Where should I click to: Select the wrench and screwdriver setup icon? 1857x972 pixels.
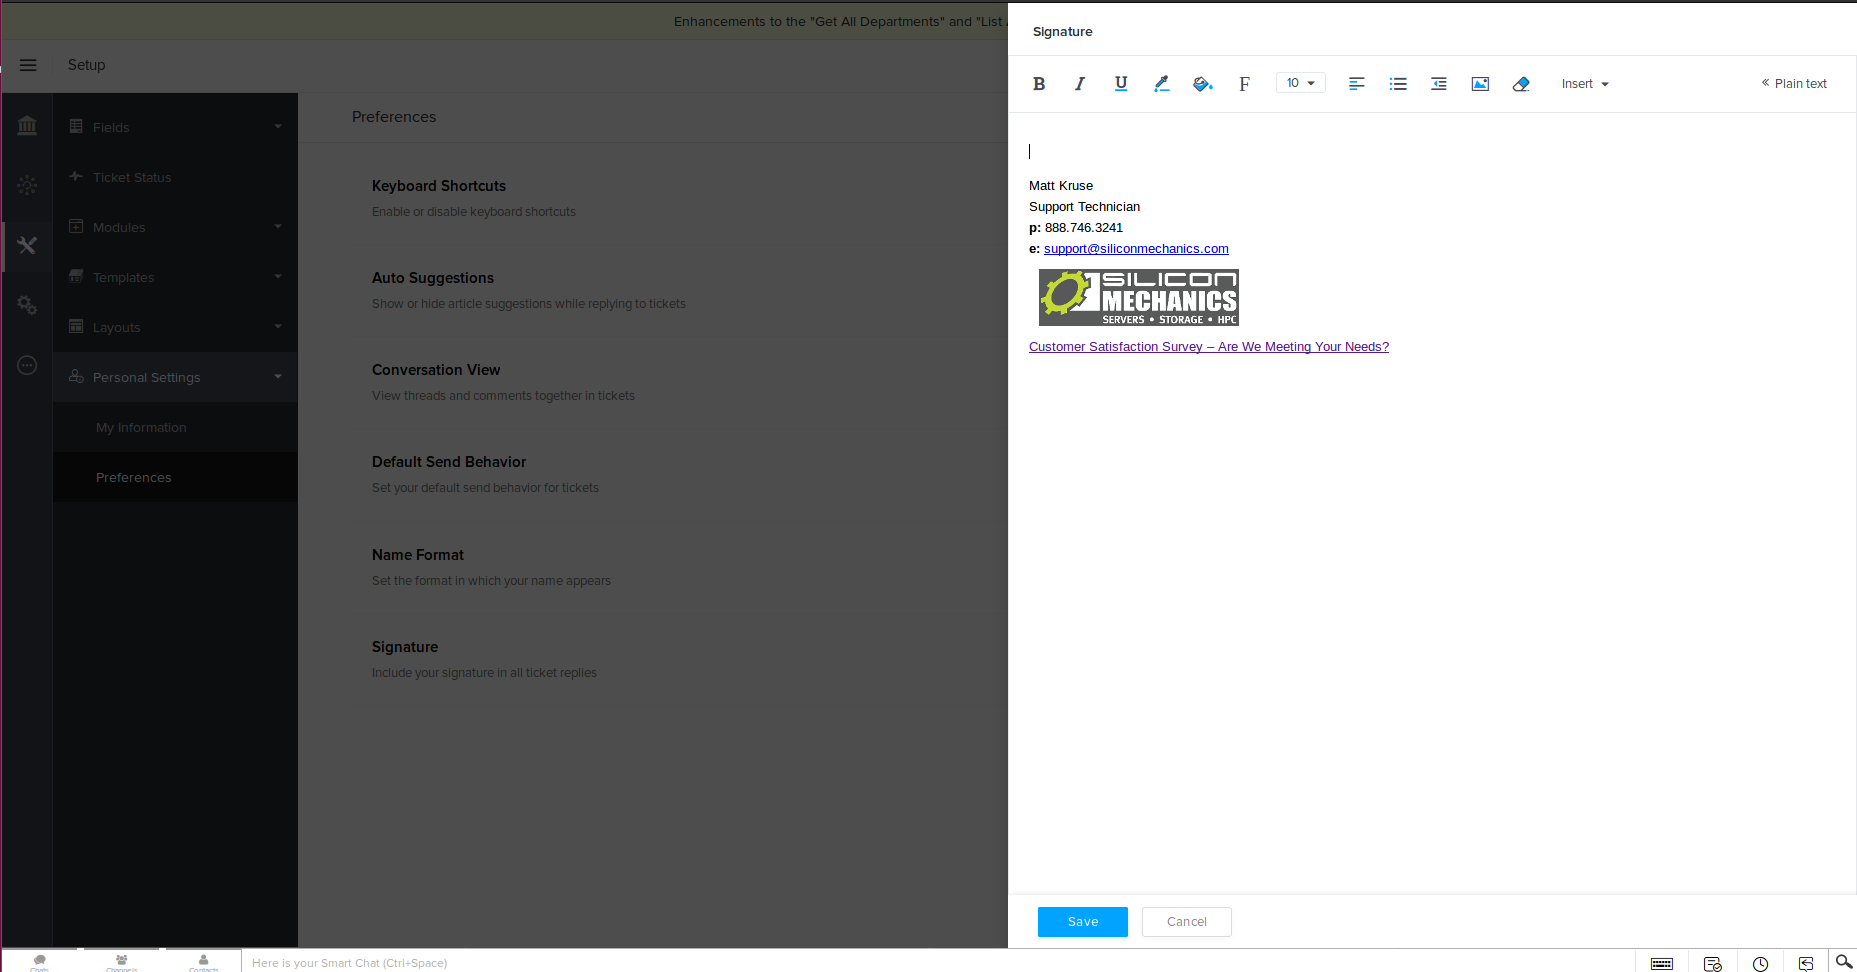(x=27, y=245)
